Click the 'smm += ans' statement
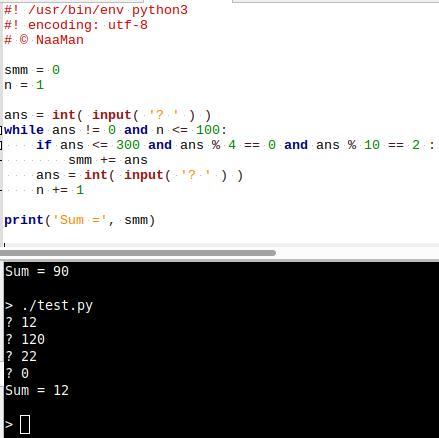This screenshot has height=438, width=439. (108, 160)
